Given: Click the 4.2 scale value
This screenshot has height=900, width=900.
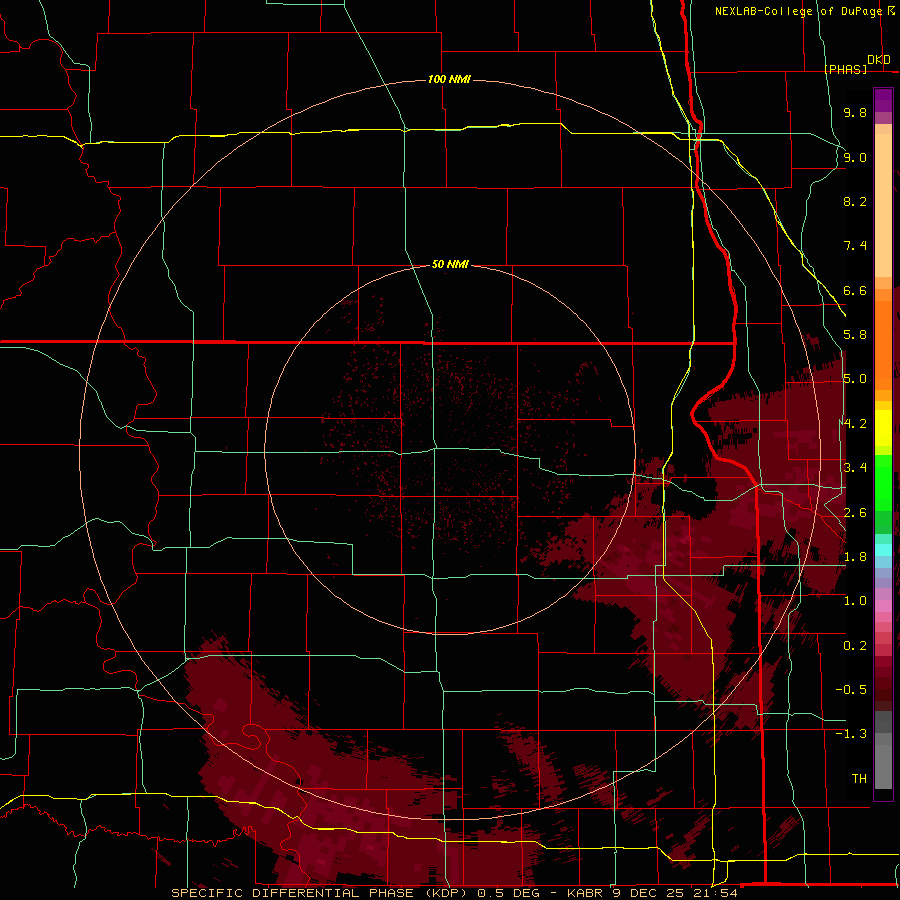Looking at the screenshot, I should pos(855,424).
